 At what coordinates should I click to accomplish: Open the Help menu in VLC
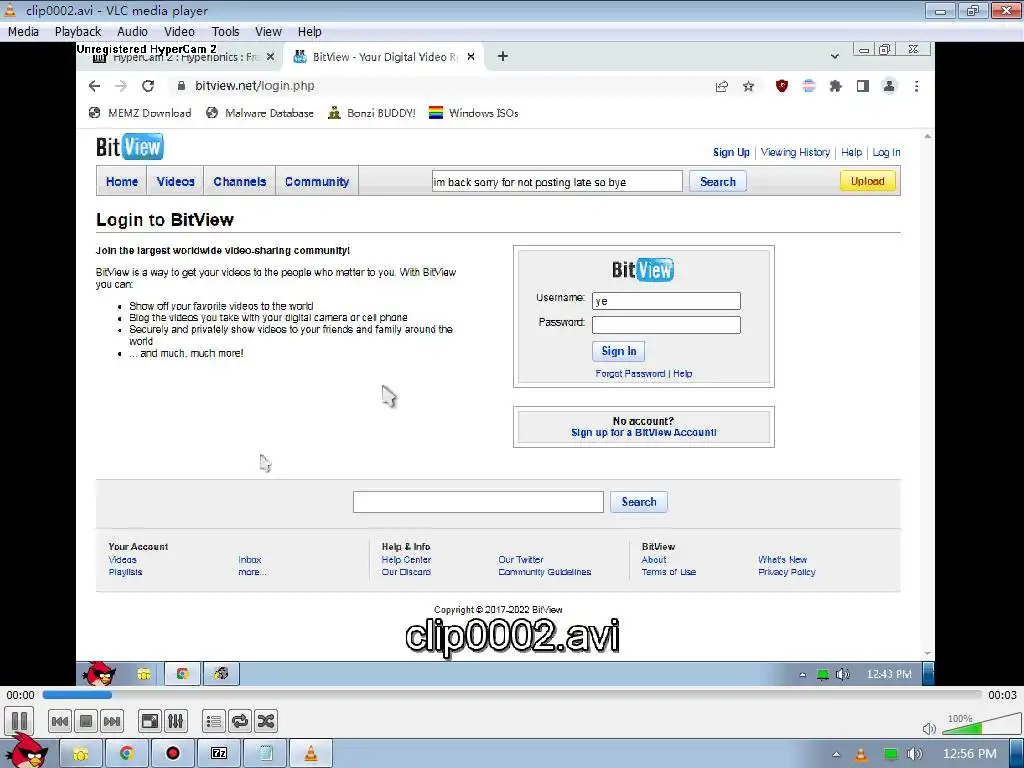pos(310,31)
